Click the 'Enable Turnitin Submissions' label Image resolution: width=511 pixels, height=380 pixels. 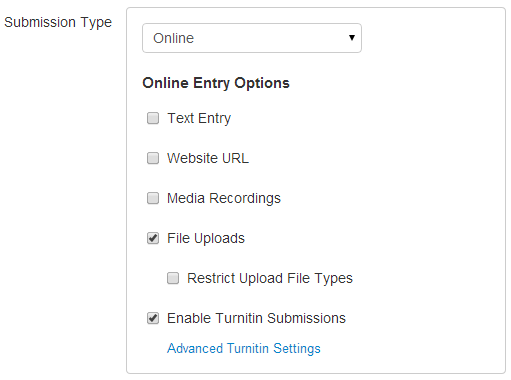256,318
